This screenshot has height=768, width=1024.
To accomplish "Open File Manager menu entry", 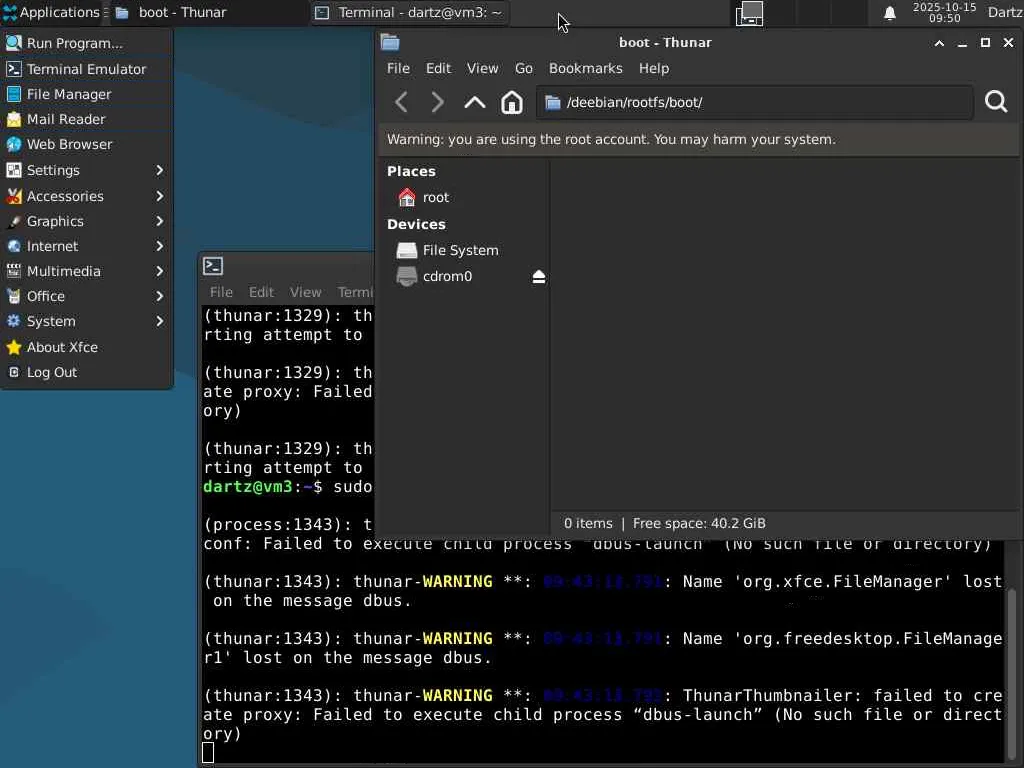I will tap(86, 94).
